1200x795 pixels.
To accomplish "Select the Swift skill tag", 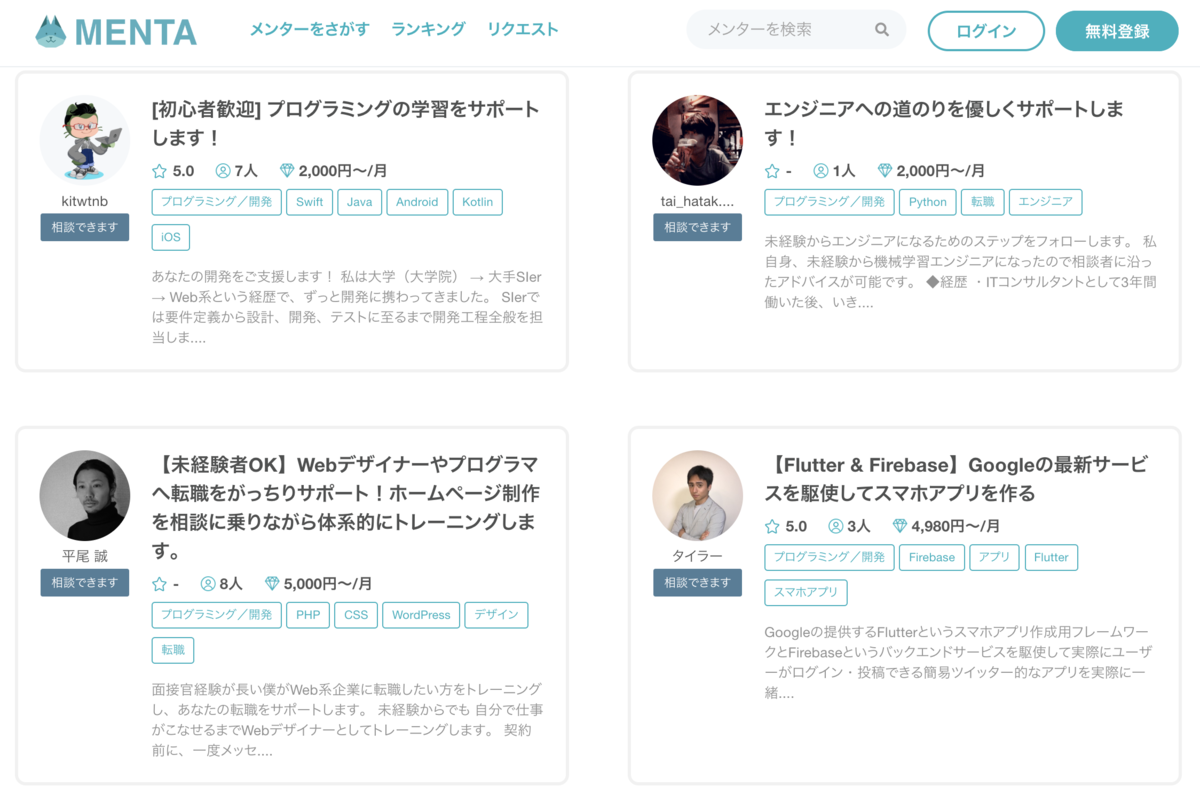I will click(309, 202).
